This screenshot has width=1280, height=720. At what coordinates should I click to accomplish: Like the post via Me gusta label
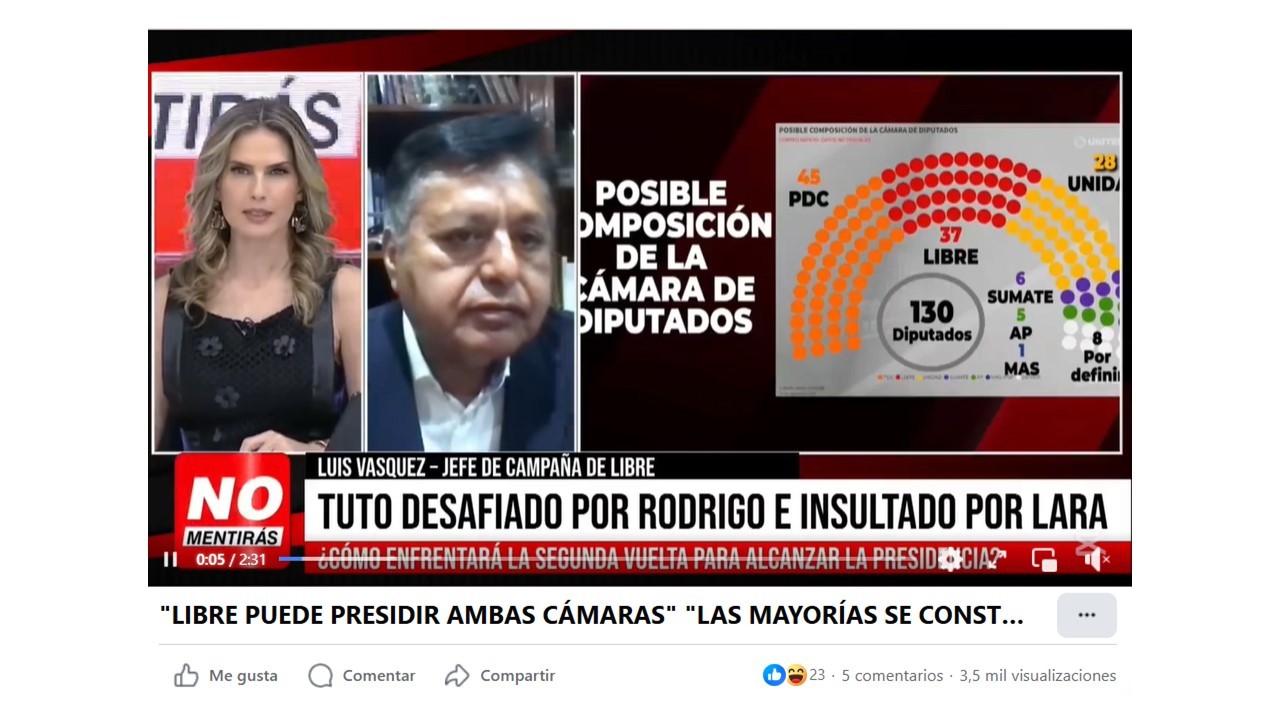point(243,676)
